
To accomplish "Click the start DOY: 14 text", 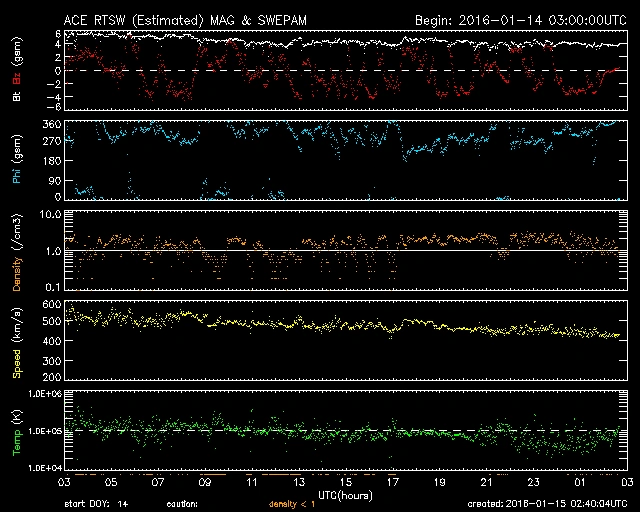I will (x=97, y=504).
